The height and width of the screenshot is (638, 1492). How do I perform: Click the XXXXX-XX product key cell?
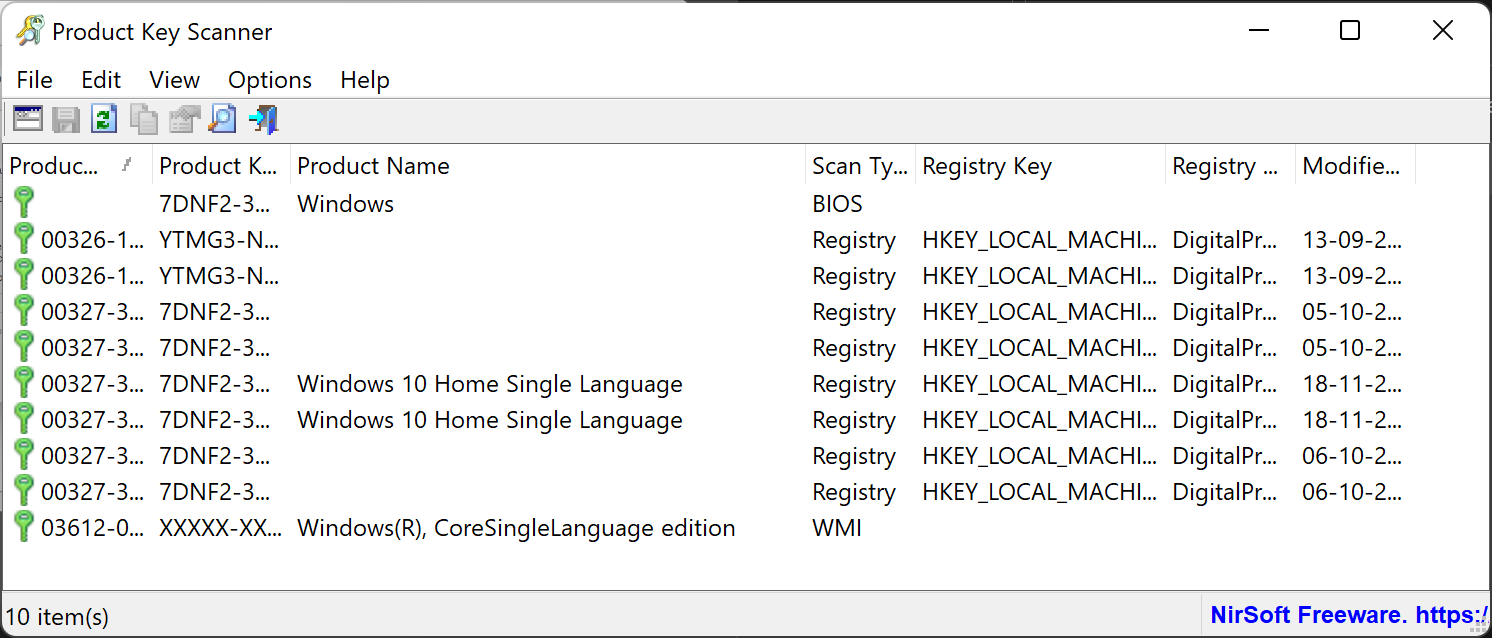[220, 528]
